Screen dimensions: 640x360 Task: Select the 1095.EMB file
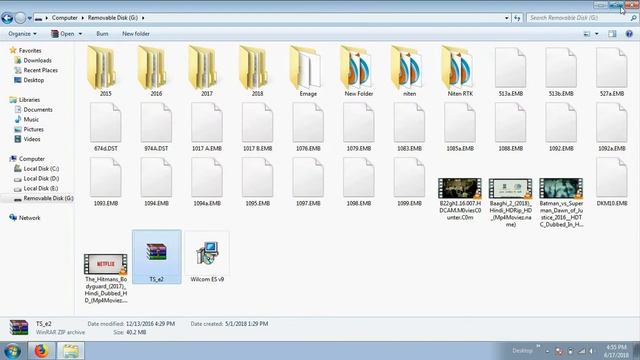[257, 182]
